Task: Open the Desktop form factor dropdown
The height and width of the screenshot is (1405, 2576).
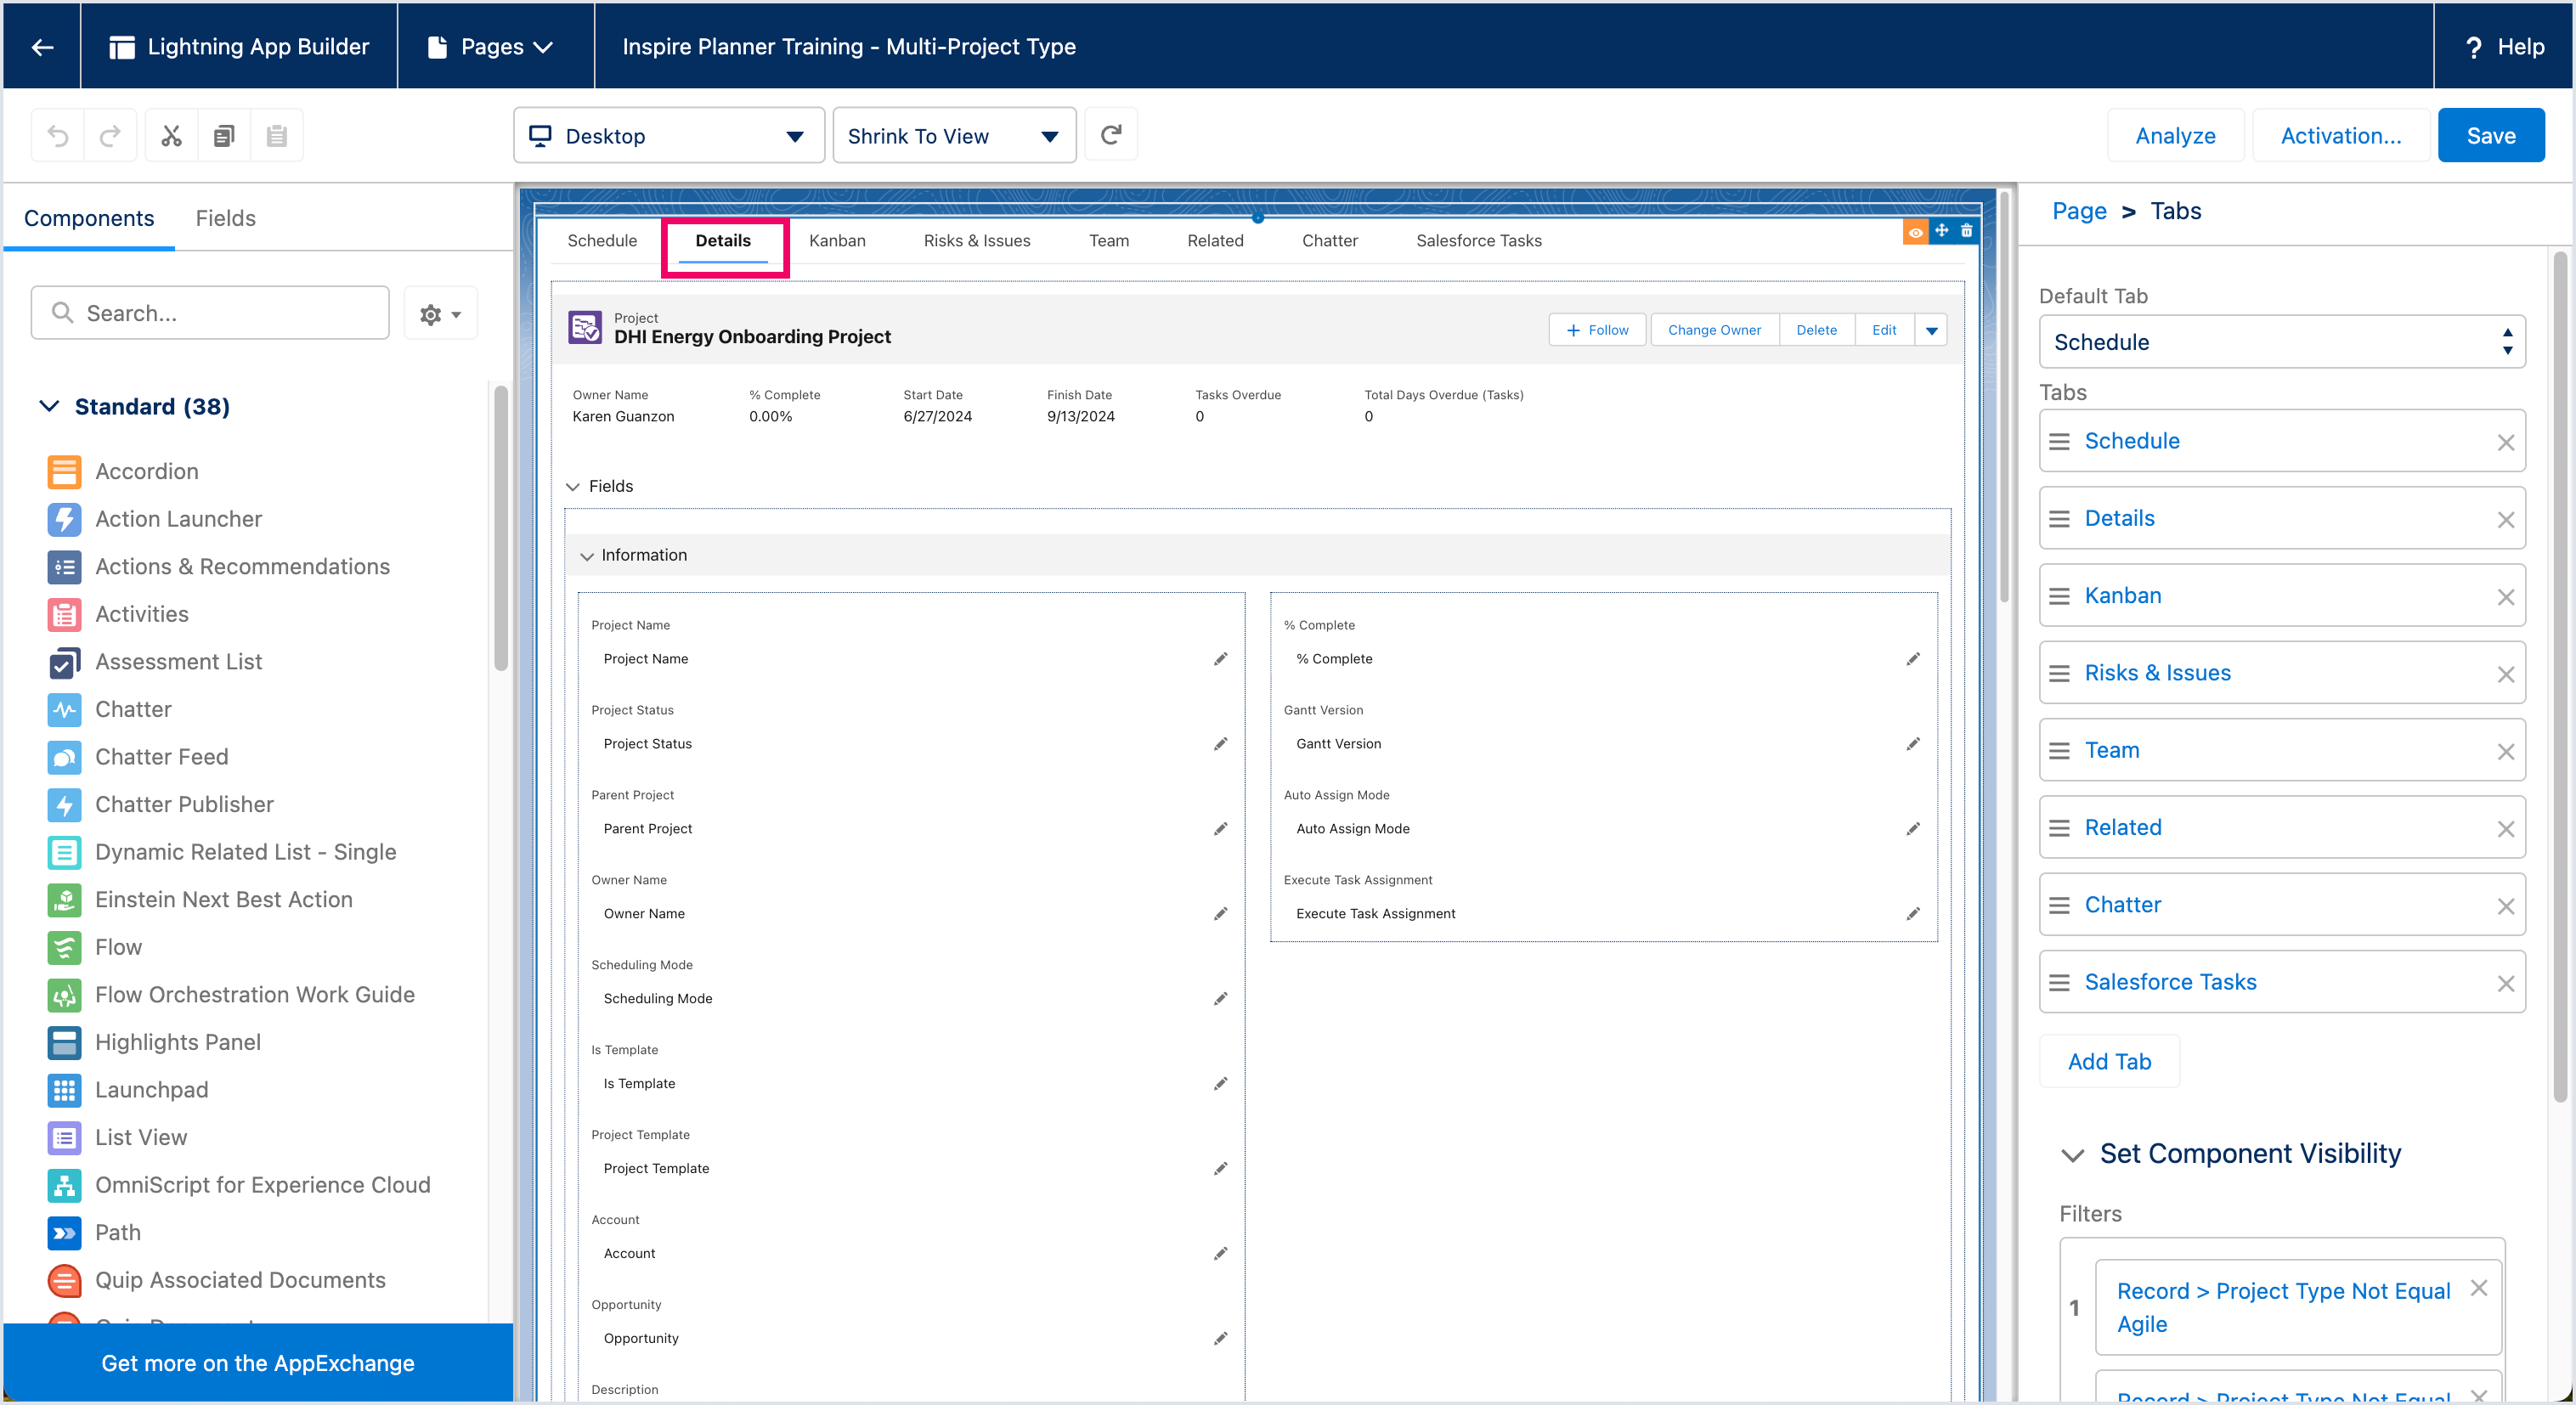Action: click(669, 135)
